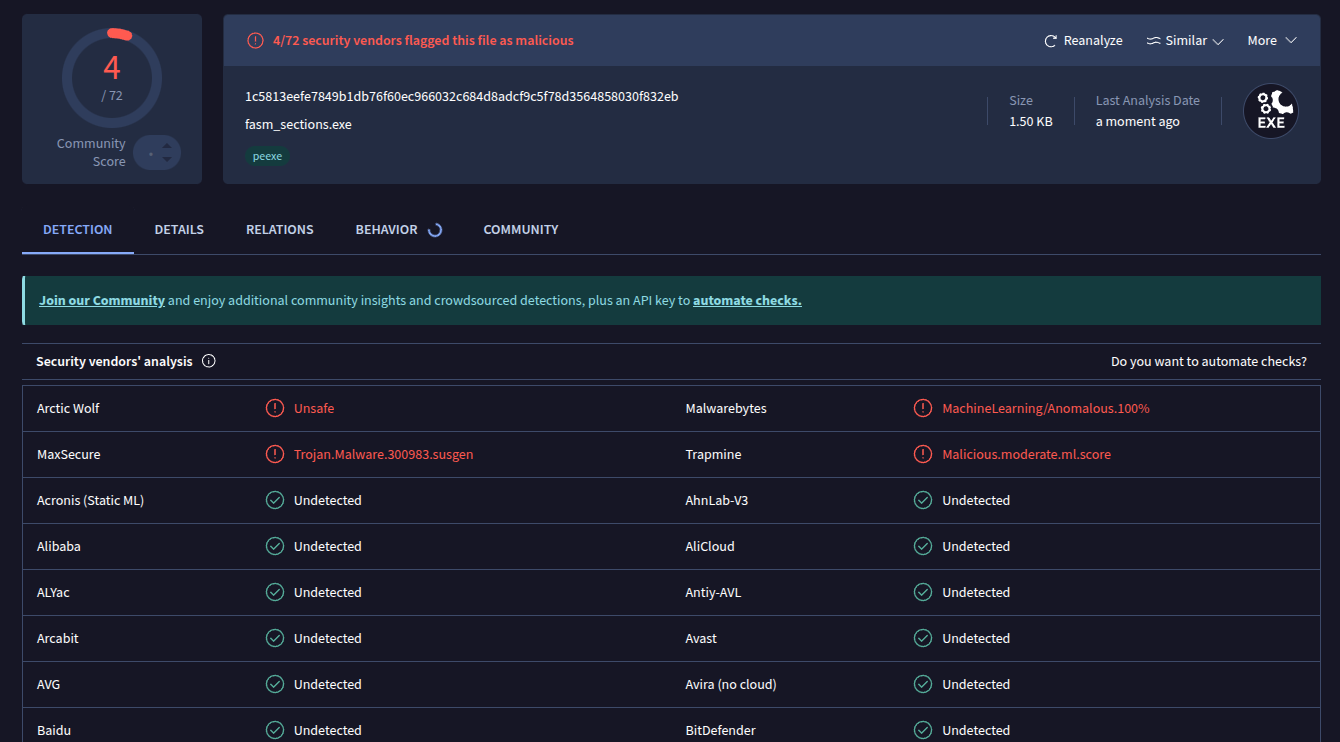Click the info icon next to Security vendors' analysis
The height and width of the screenshot is (742, 1340).
pos(209,361)
